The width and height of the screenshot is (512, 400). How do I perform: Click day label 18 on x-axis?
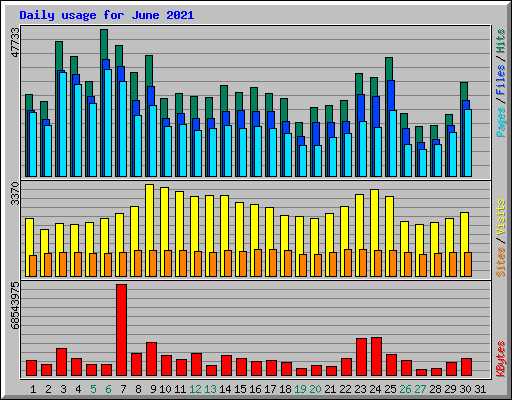click(285, 389)
